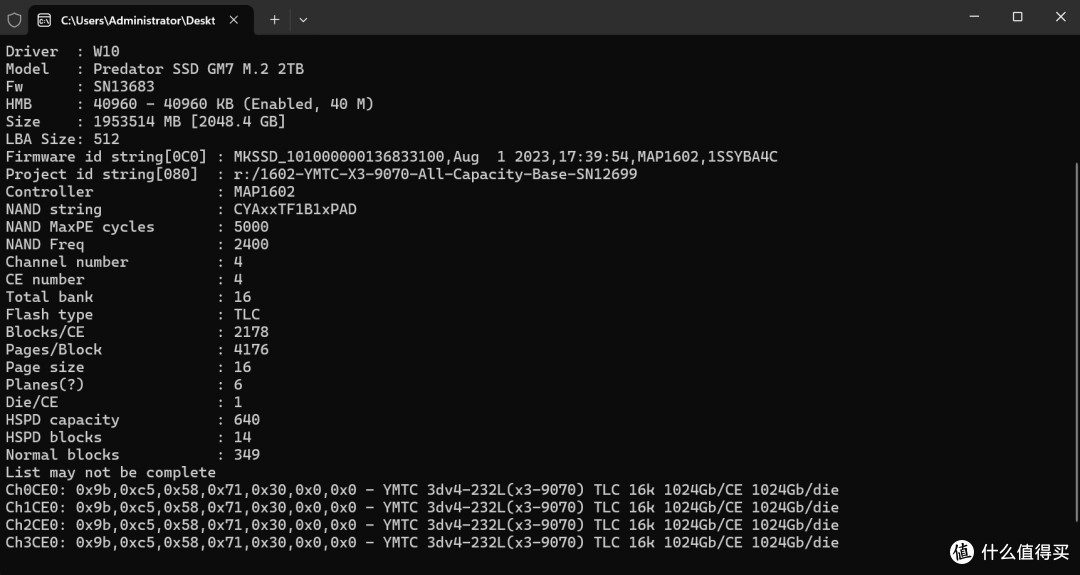Click the Controller value MAP1602
Viewport: 1080px width, 575px height.
(x=264, y=192)
